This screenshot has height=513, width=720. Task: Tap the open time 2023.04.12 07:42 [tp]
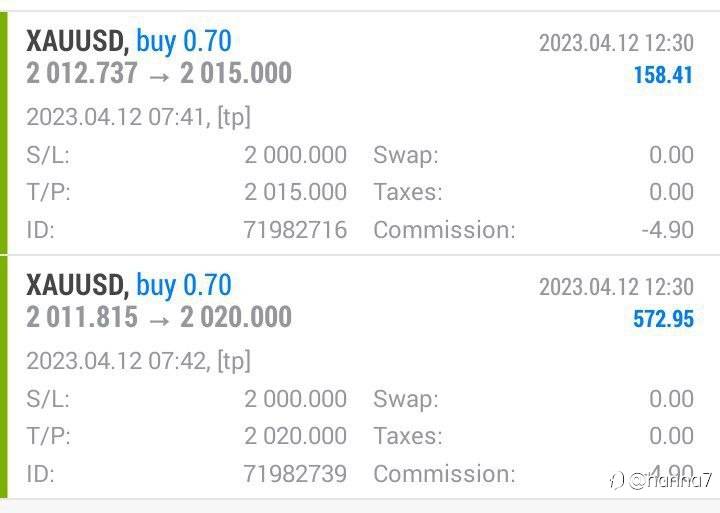[x=138, y=361]
